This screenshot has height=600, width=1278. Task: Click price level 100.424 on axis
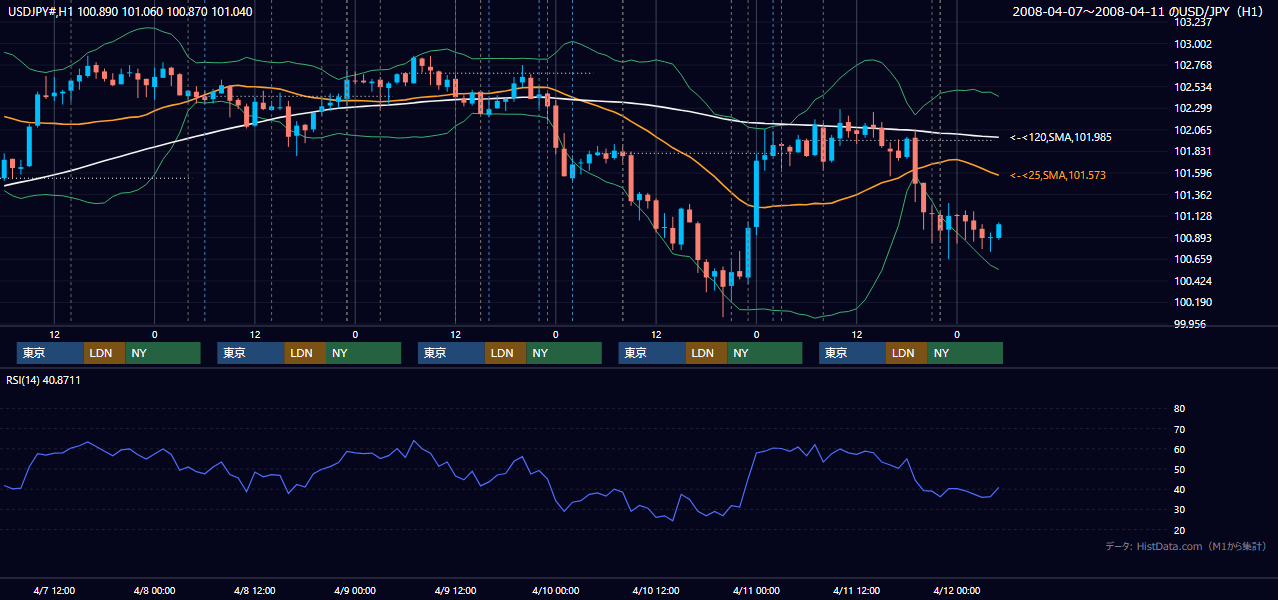1192,281
